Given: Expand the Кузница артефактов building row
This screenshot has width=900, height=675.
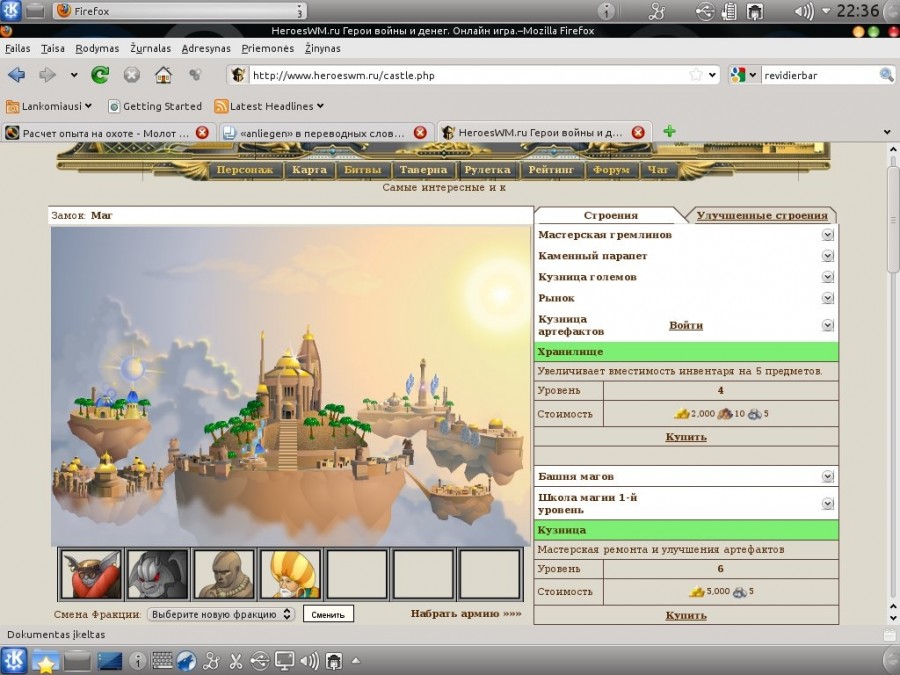Looking at the screenshot, I should 827,325.
